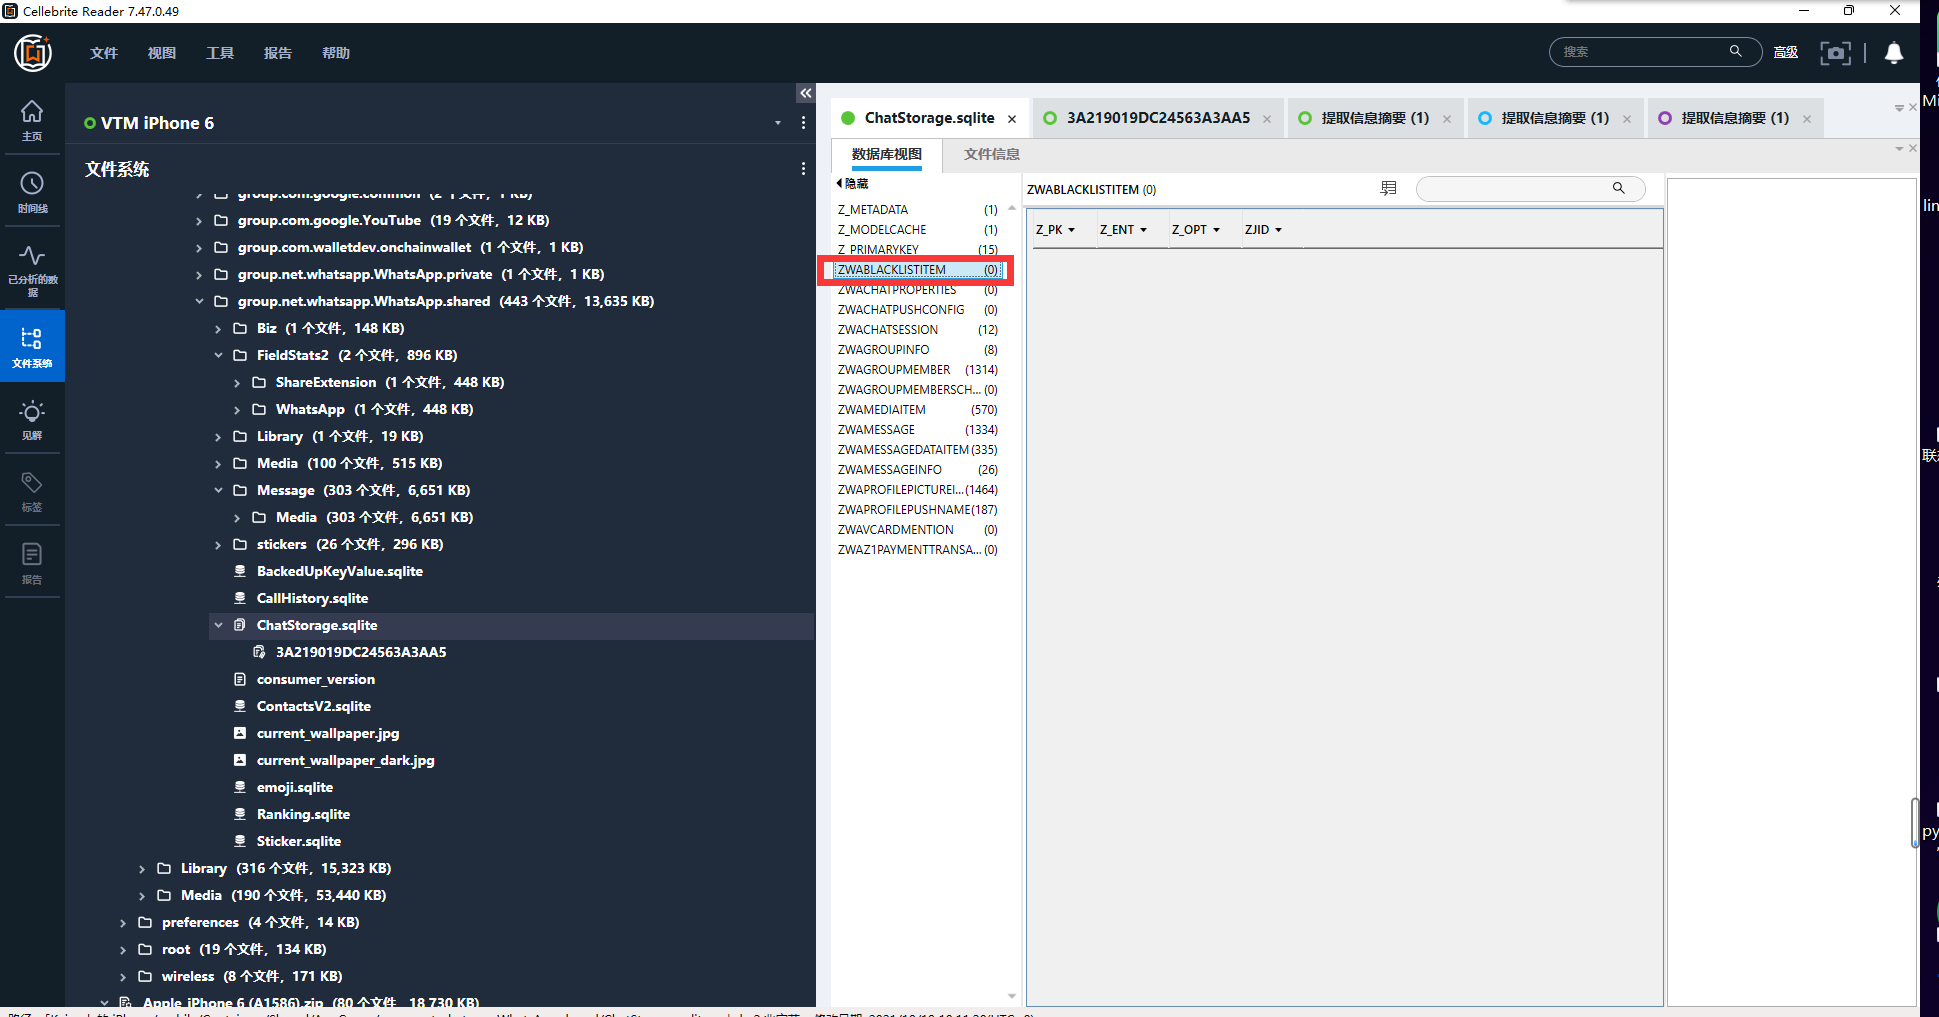Viewport: 1939px width, 1017px height.
Task: Open the Insights lightbulb sidebar icon
Action: pyautogui.click(x=32, y=420)
